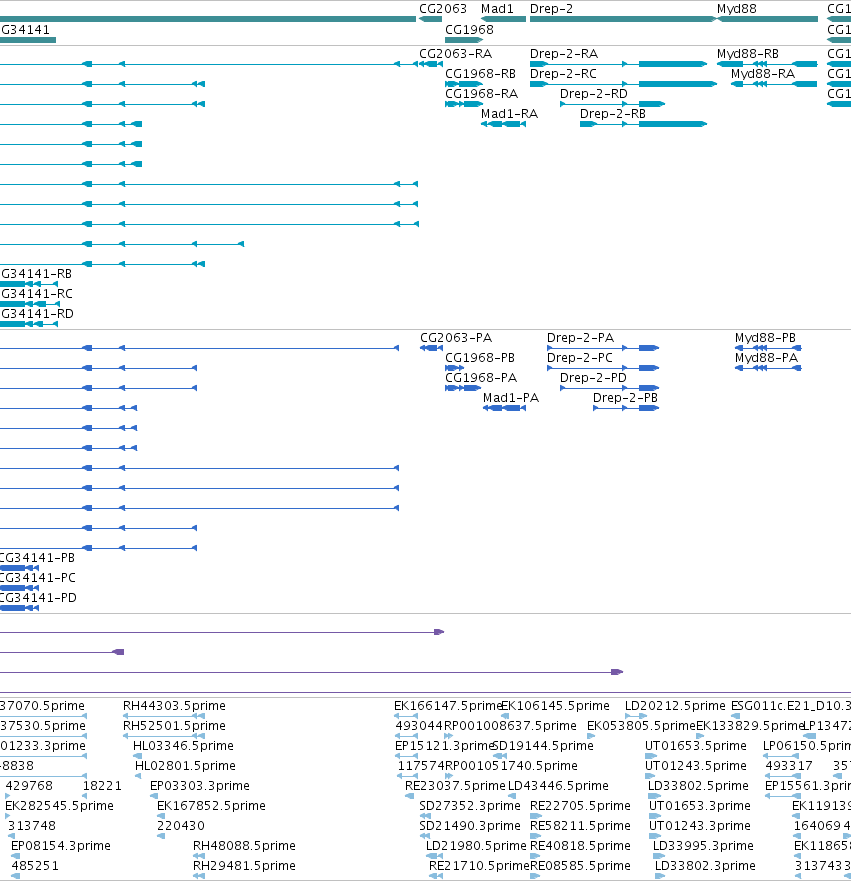Click the Myd88 gene label

[x=736, y=9]
